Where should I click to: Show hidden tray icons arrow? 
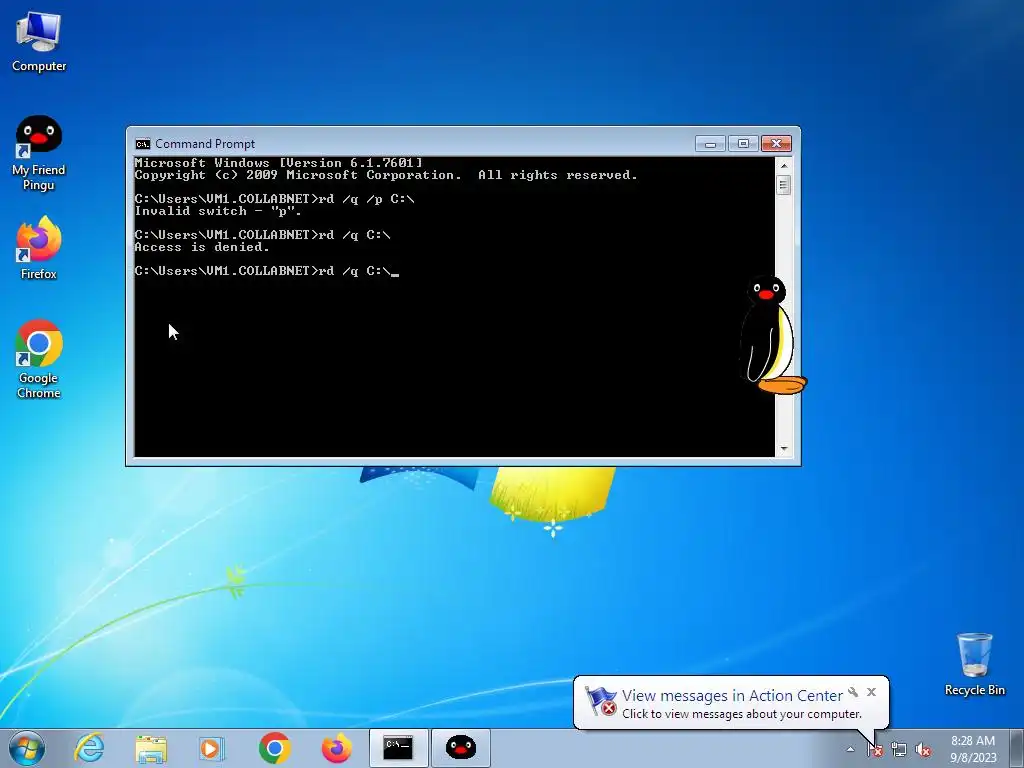(850, 749)
